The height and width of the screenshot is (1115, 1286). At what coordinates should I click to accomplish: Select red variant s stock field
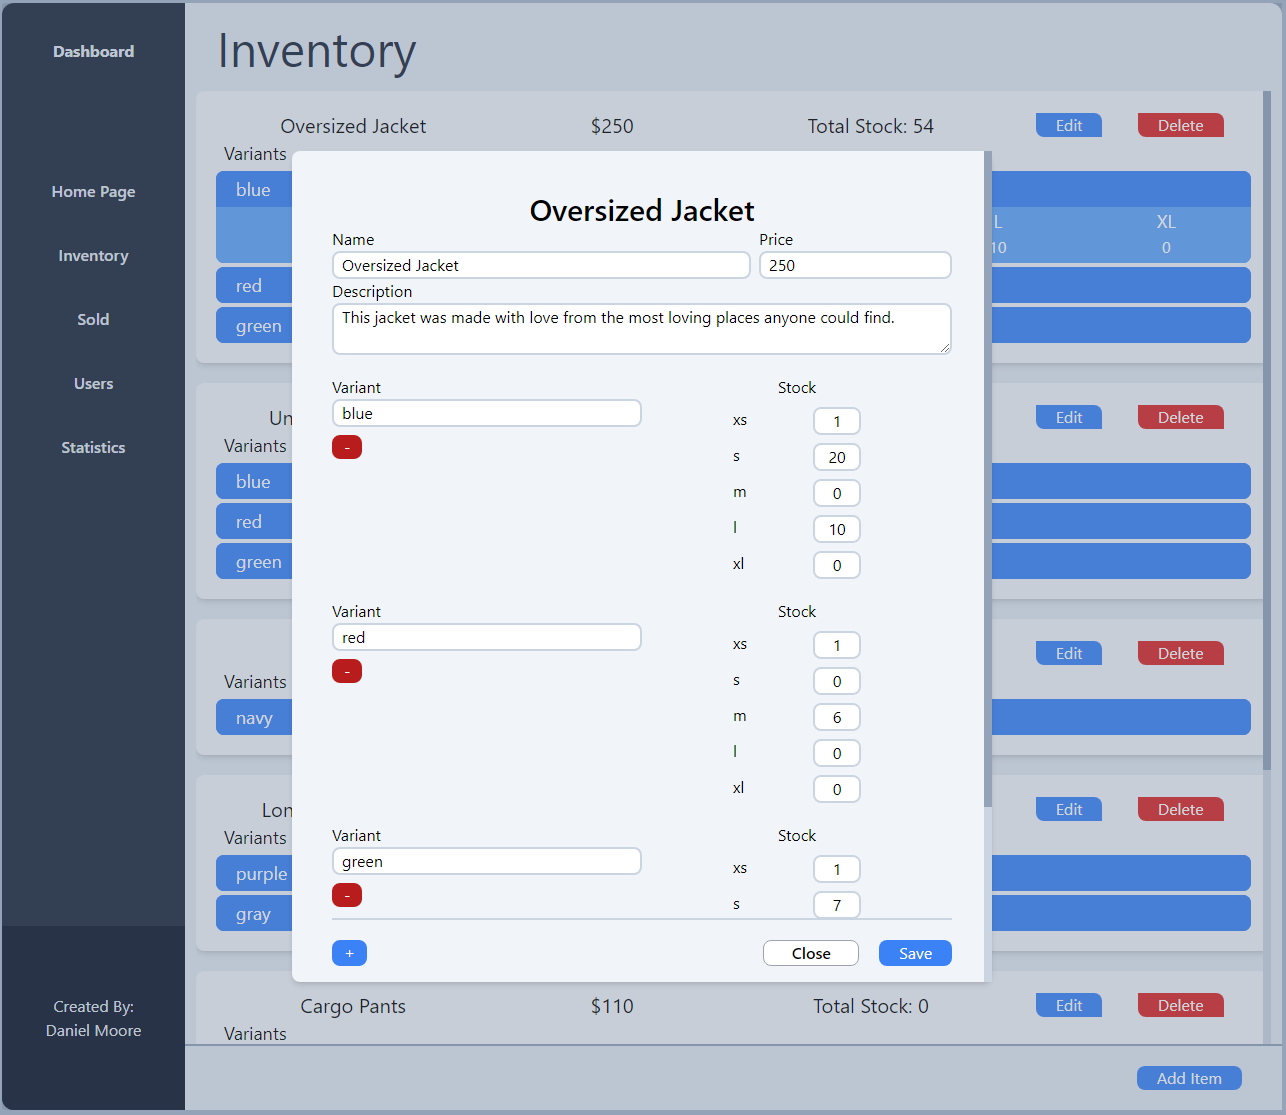(837, 681)
